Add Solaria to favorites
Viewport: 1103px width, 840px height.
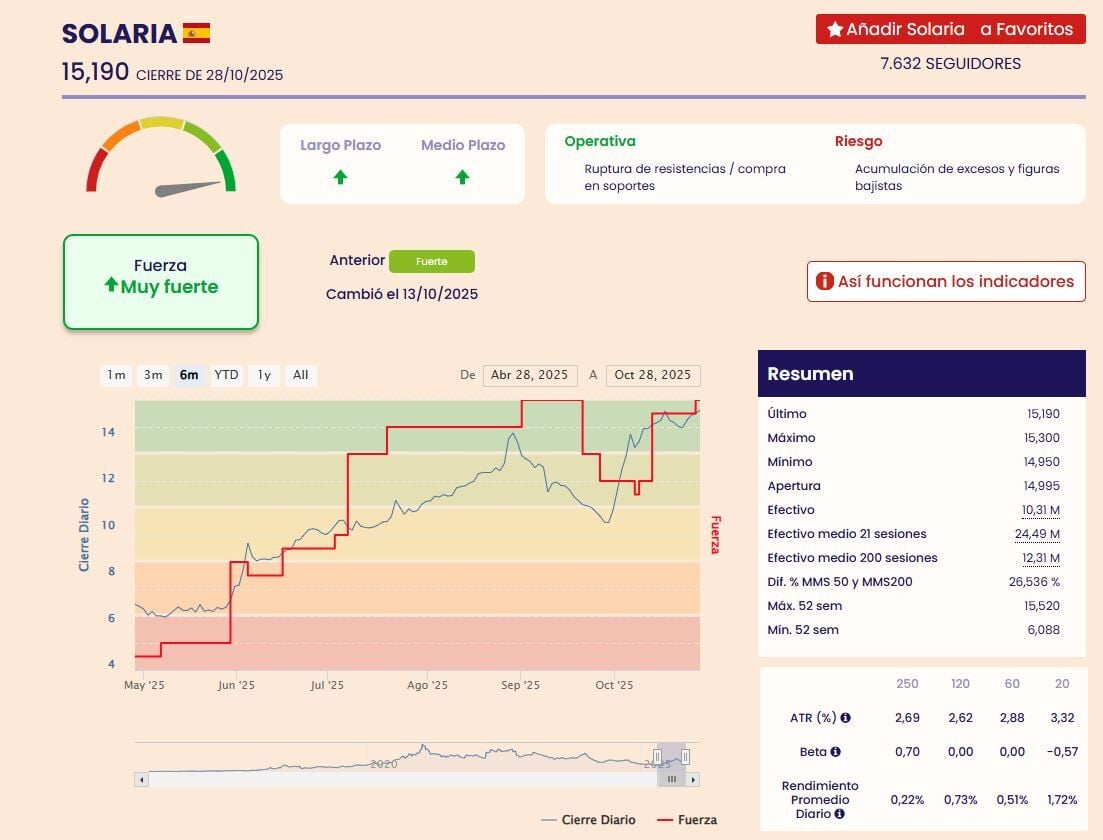(x=950, y=30)
